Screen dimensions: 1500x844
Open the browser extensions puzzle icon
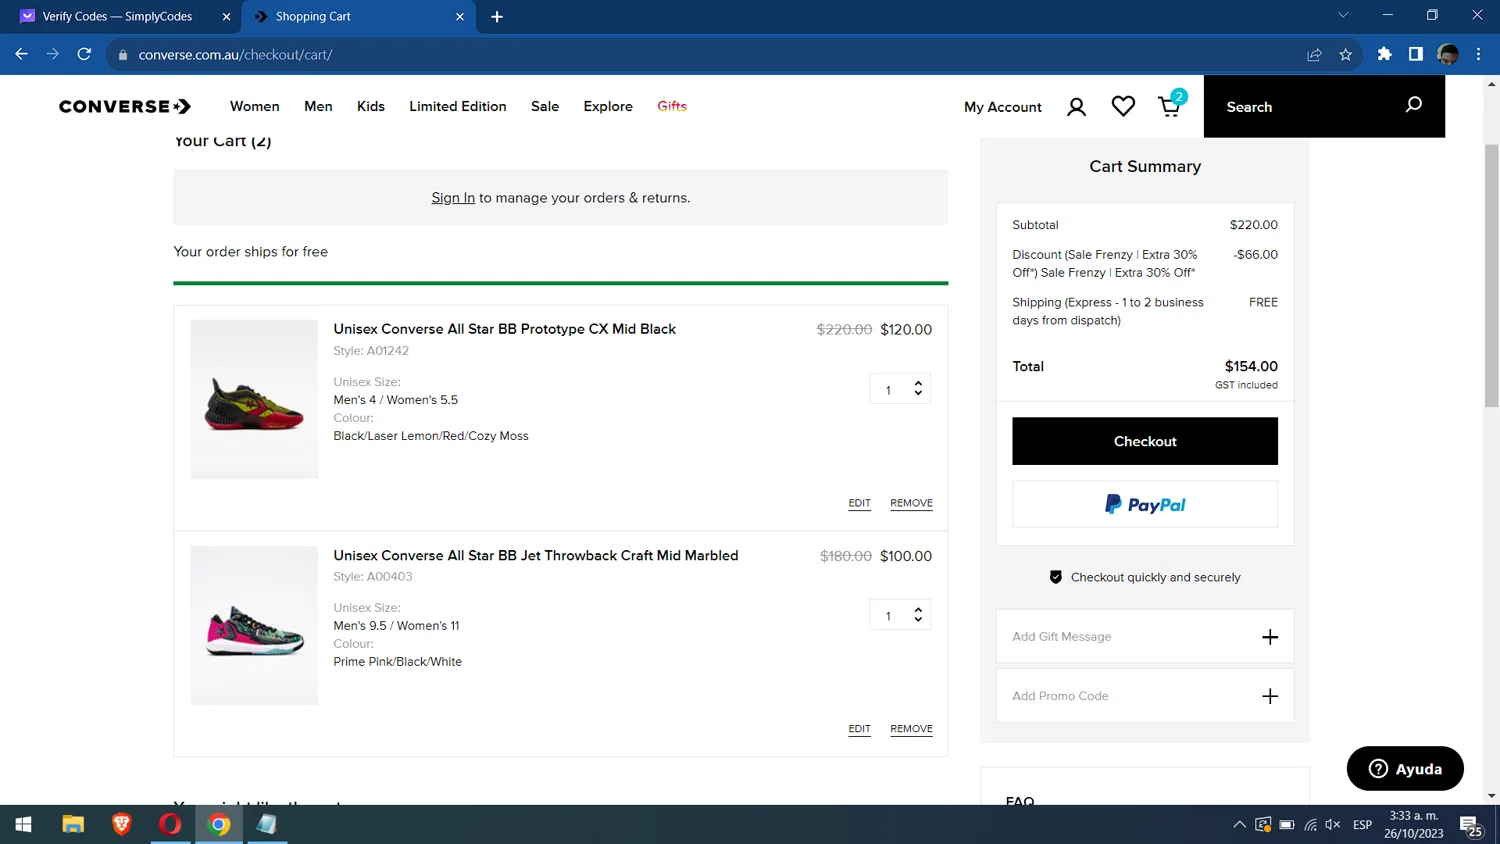coord(1384,54)
